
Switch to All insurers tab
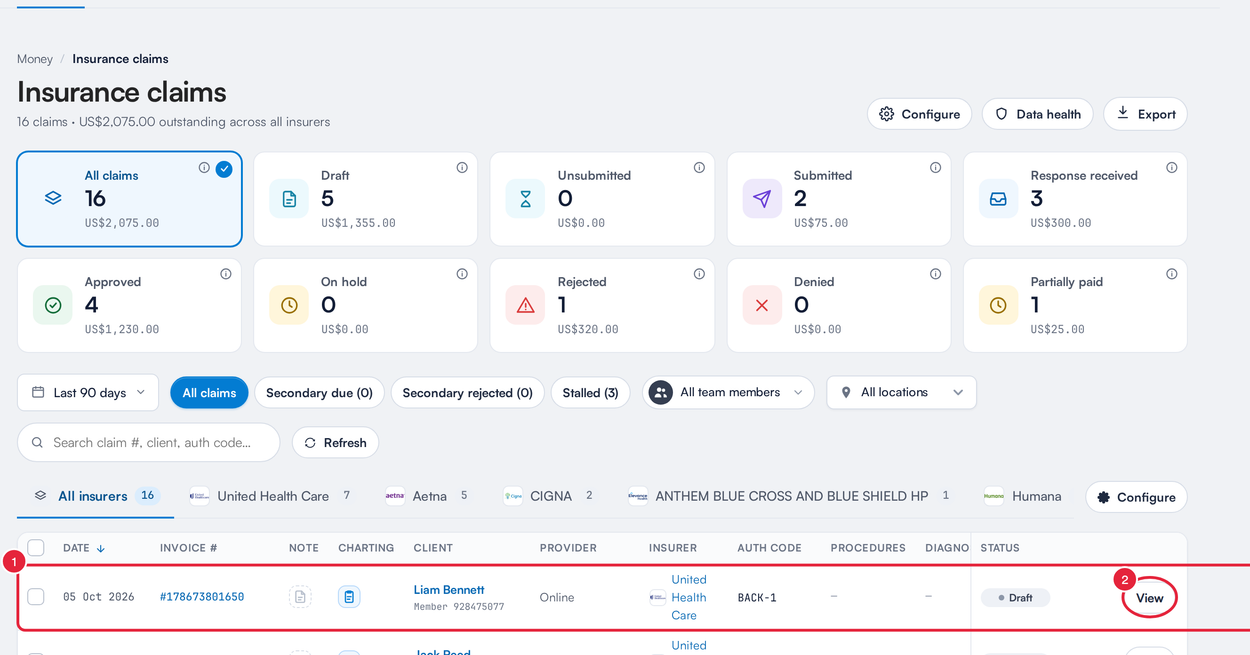(95, 496)
